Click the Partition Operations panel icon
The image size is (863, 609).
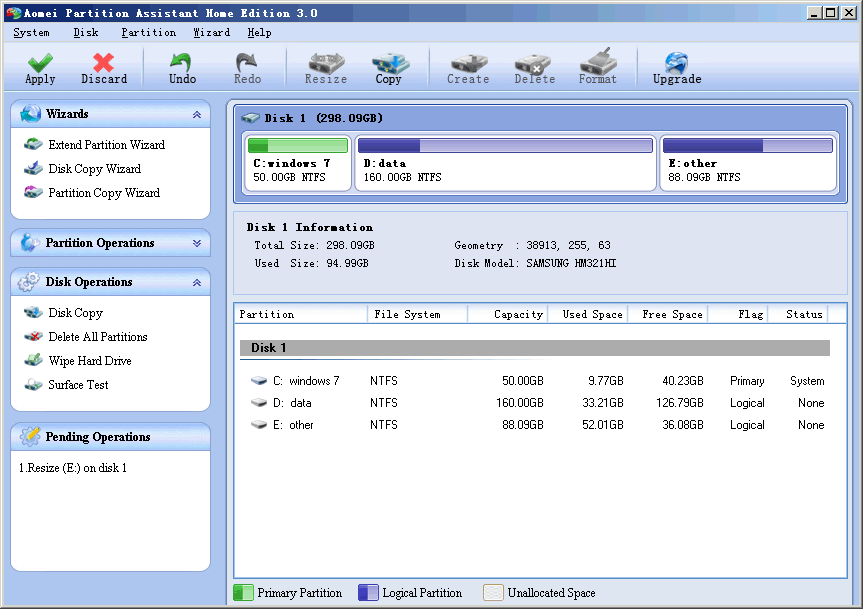coord(30,243)
